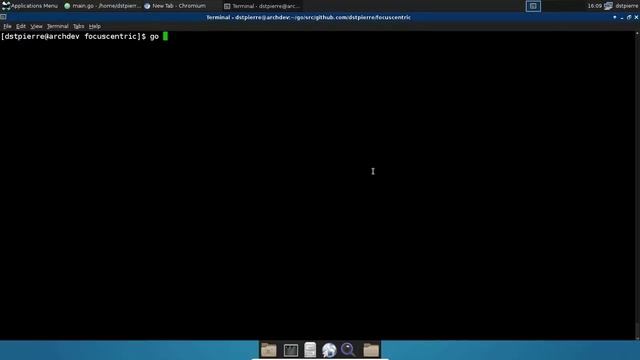The height and width of the screenshot is (360, 640).
Task: Launch the terminal emulator from the dock
Action: tap(291, 350)
